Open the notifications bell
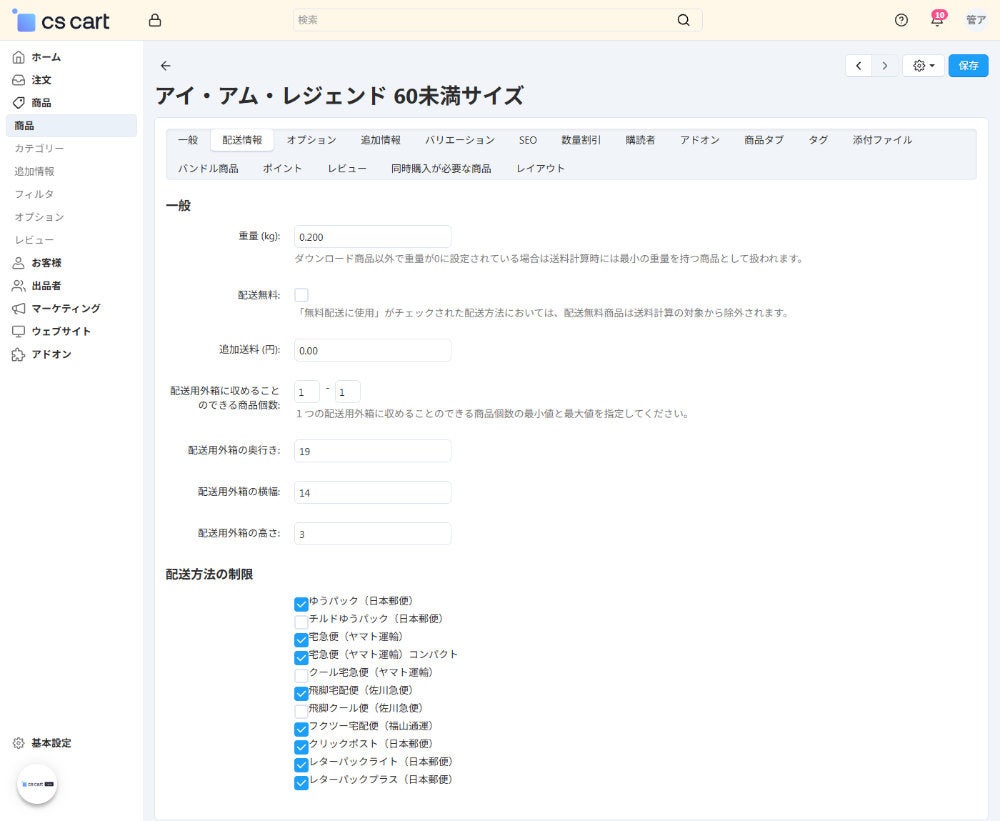 pos(937,20)
